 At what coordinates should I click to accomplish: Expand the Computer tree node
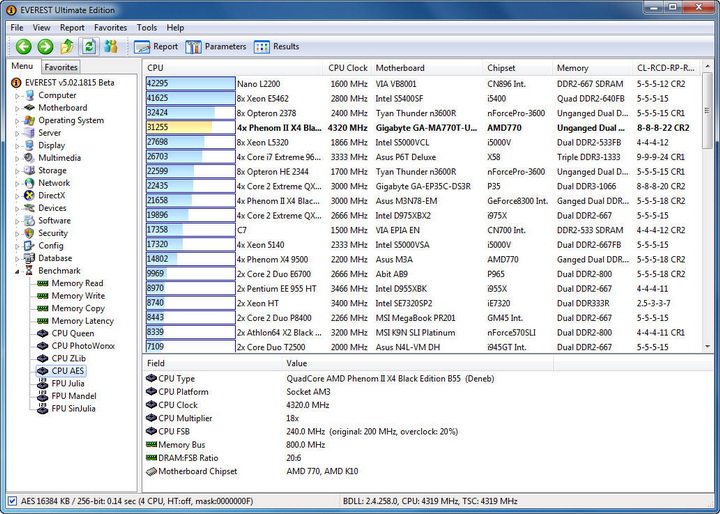click(17, 96)
